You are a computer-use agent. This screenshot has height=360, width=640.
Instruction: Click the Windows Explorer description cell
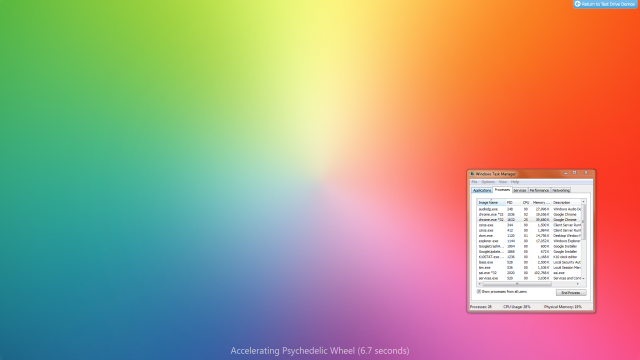click(567, 241)
